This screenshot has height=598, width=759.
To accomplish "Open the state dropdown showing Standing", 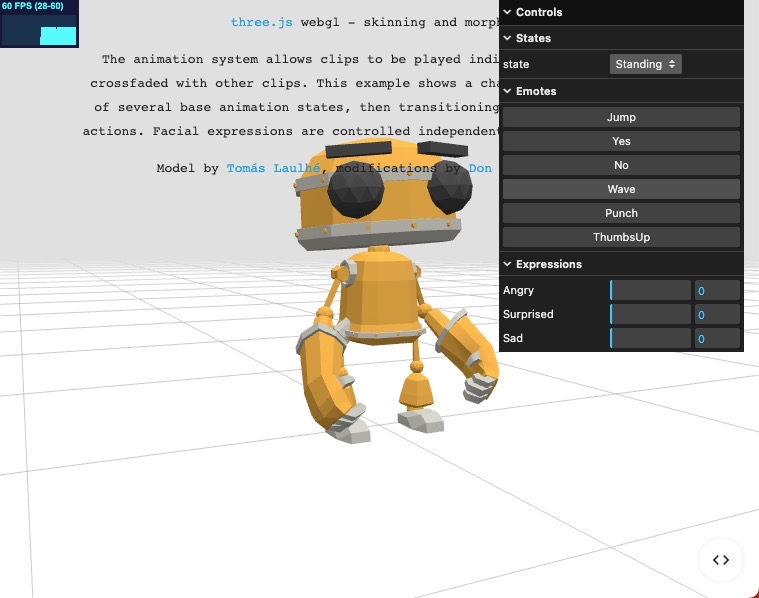I will pyautogui.click(x=645, y=64).
